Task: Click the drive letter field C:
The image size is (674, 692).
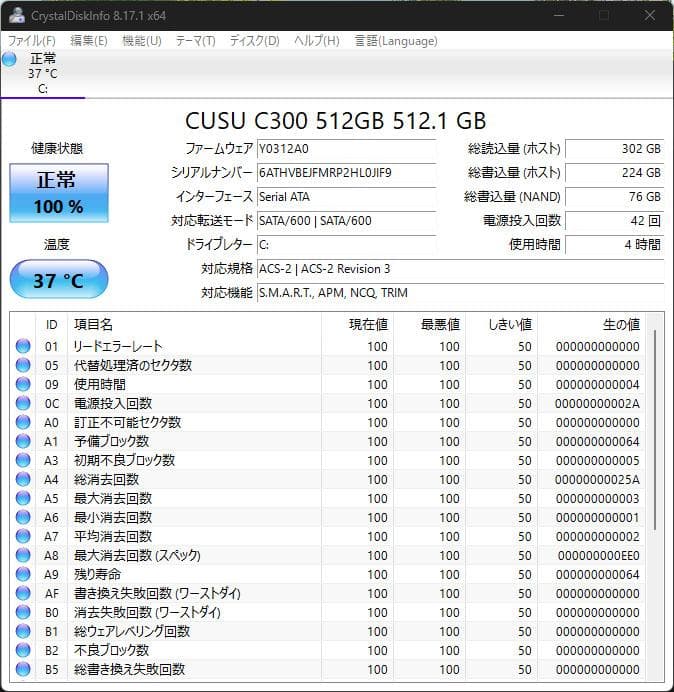Action: point(346,244)
